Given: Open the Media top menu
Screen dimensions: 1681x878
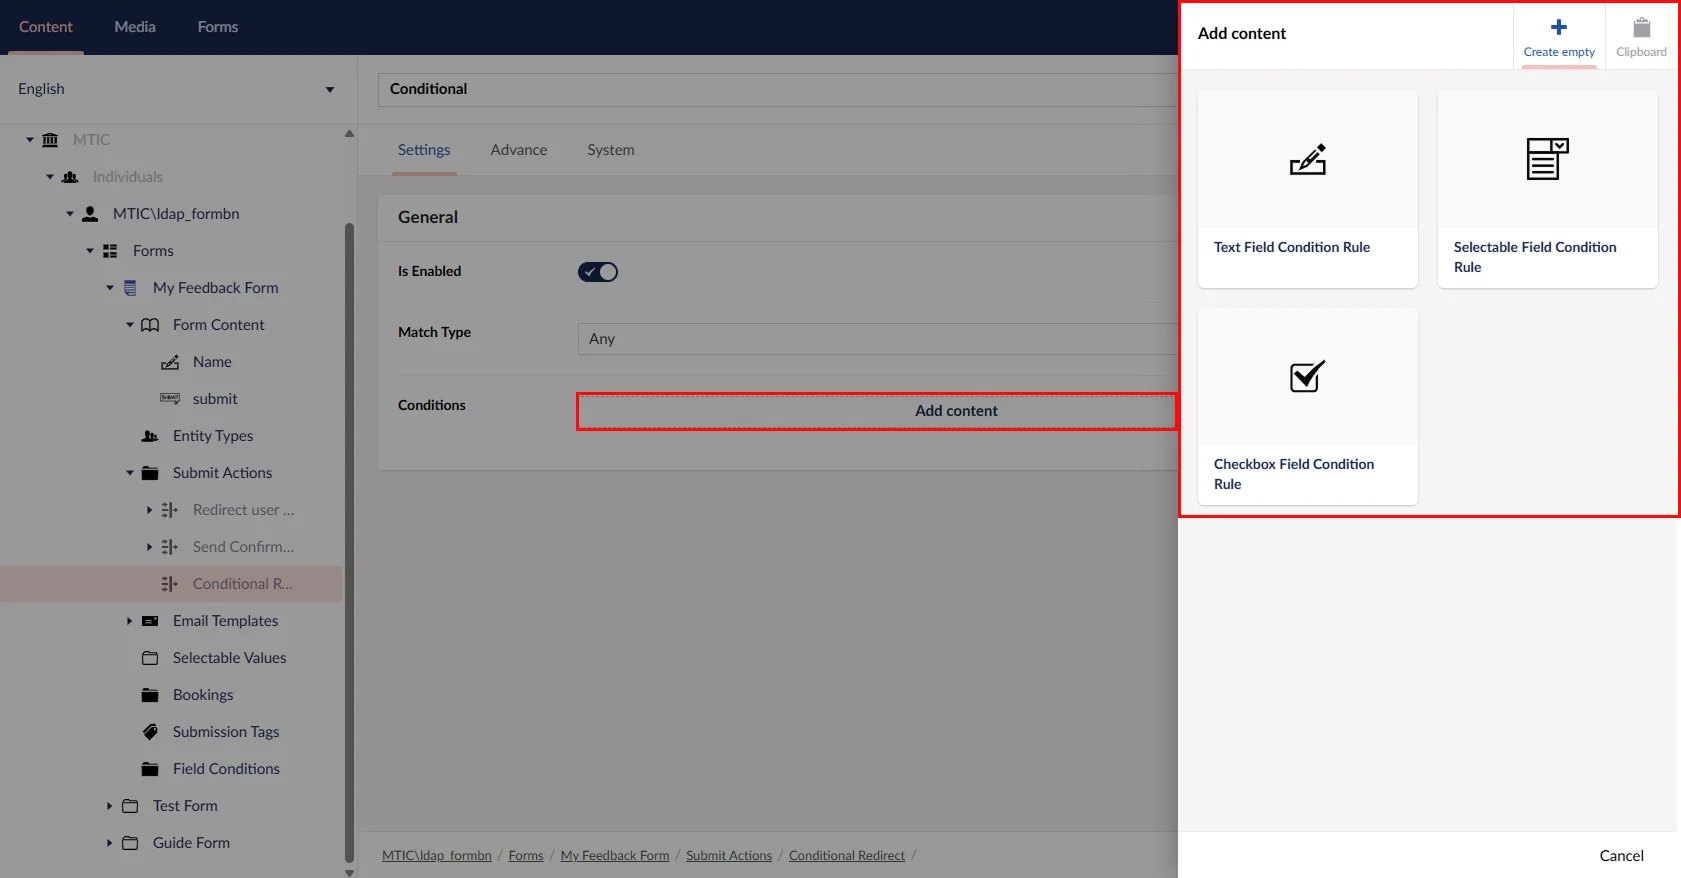Looking at the screenshot, I should coord(135,27).
